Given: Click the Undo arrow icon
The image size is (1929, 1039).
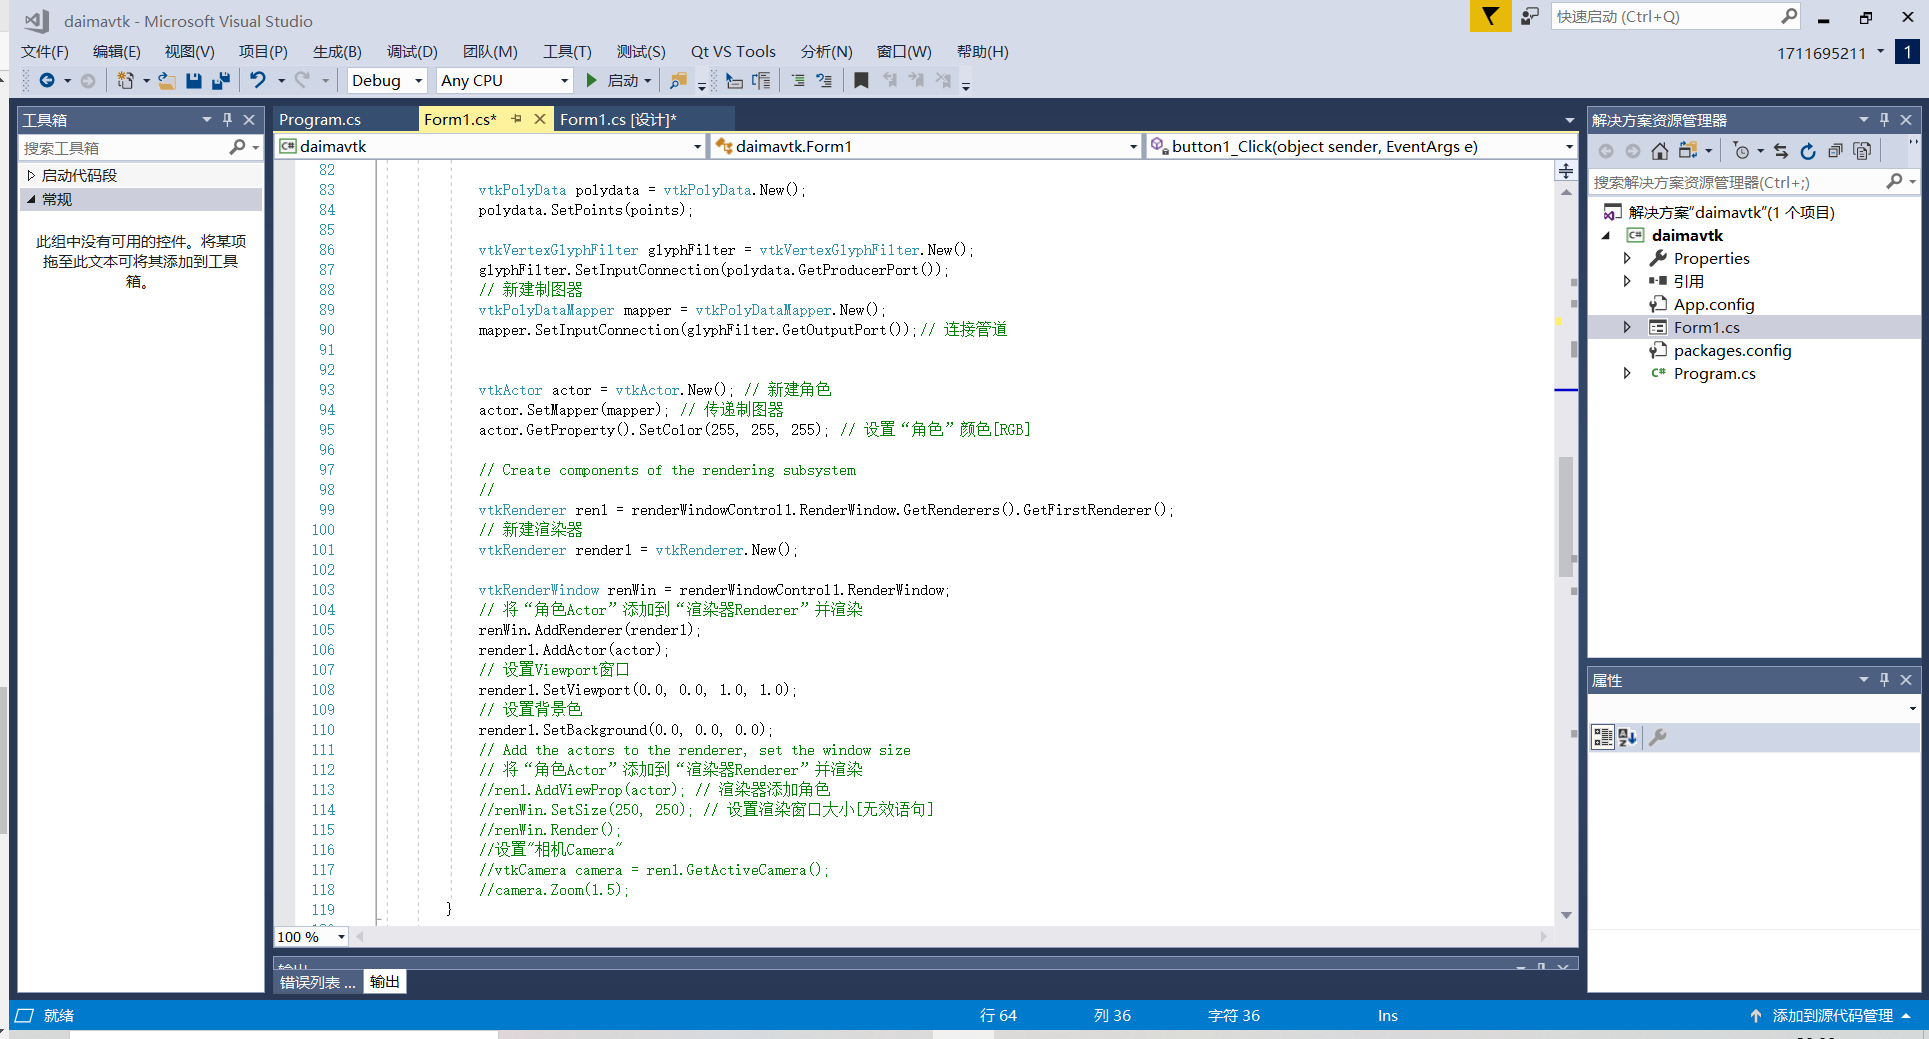Looking at the screenshot, I should coord(258,80).
